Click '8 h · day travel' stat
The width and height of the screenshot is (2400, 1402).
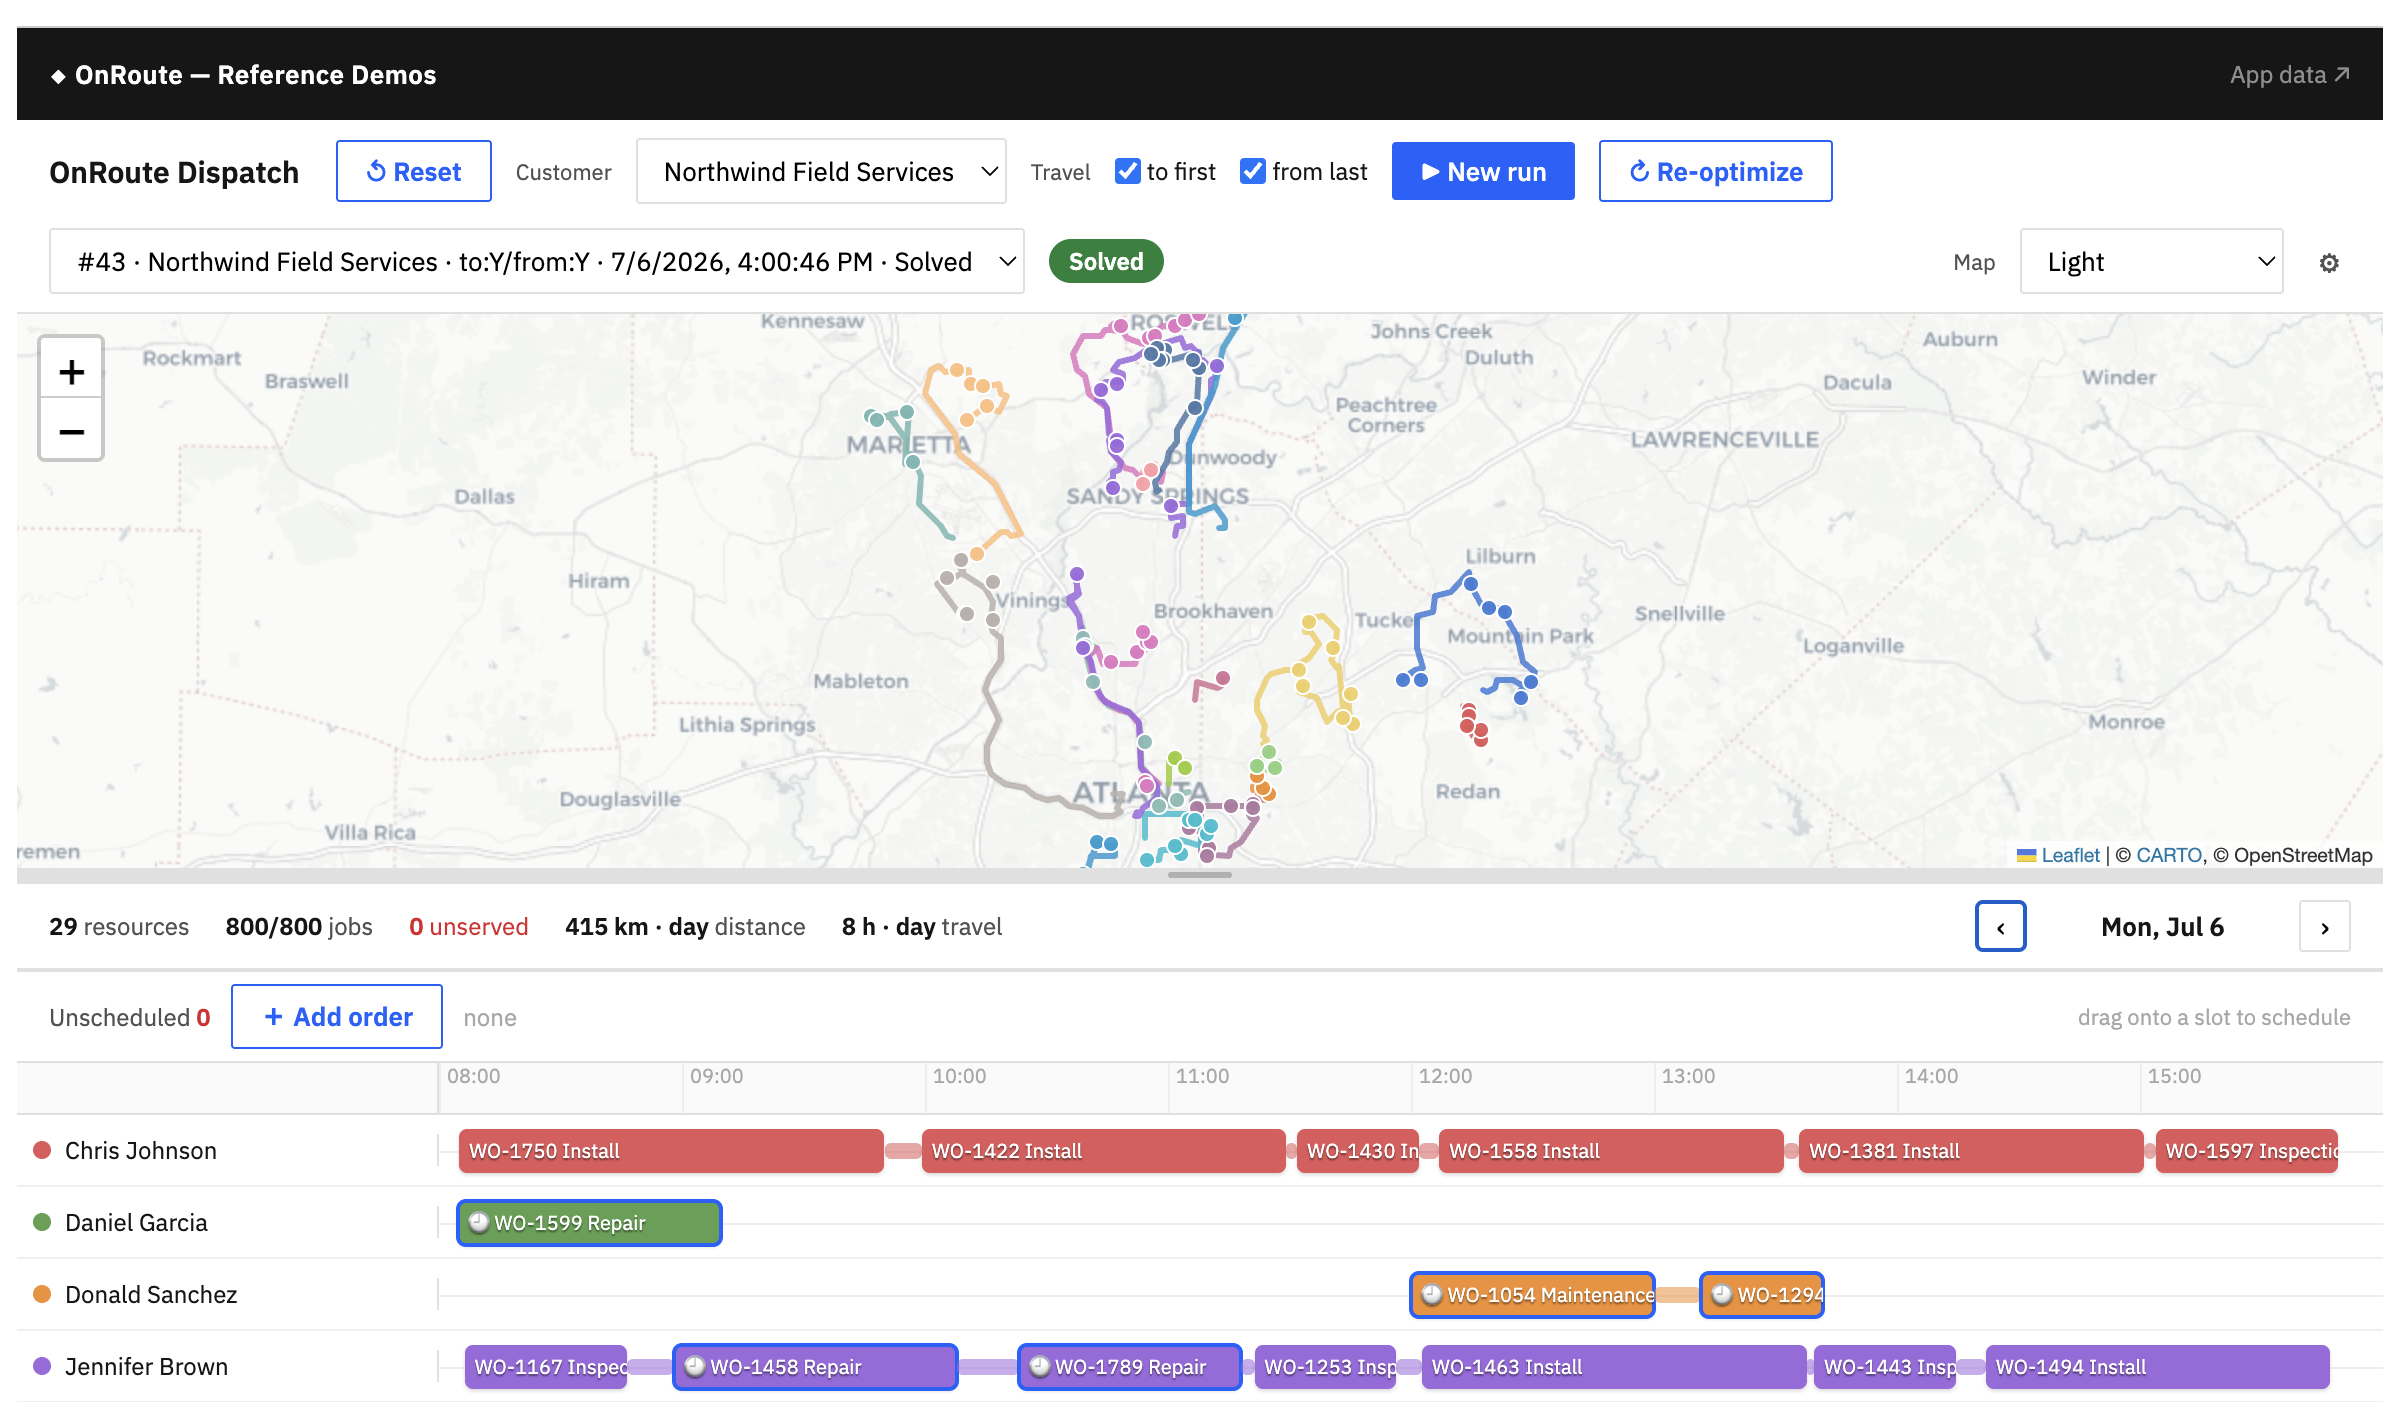point(922,927)
